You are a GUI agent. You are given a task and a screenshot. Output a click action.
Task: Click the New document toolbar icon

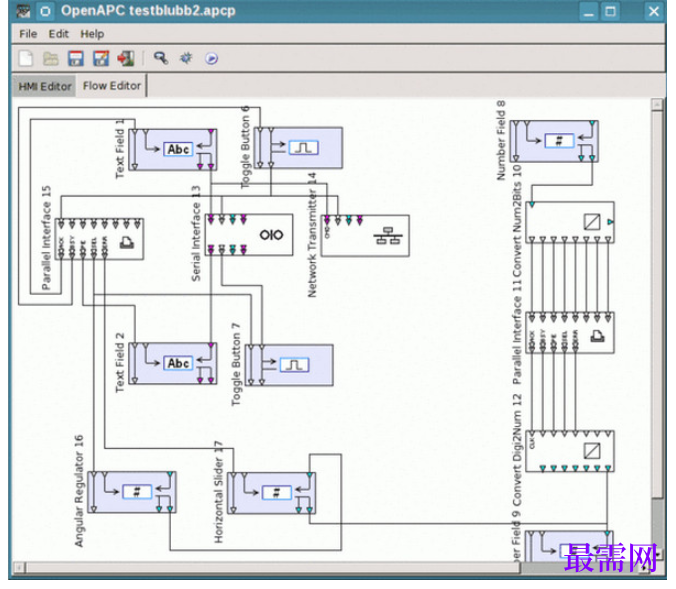pos(25,58)
